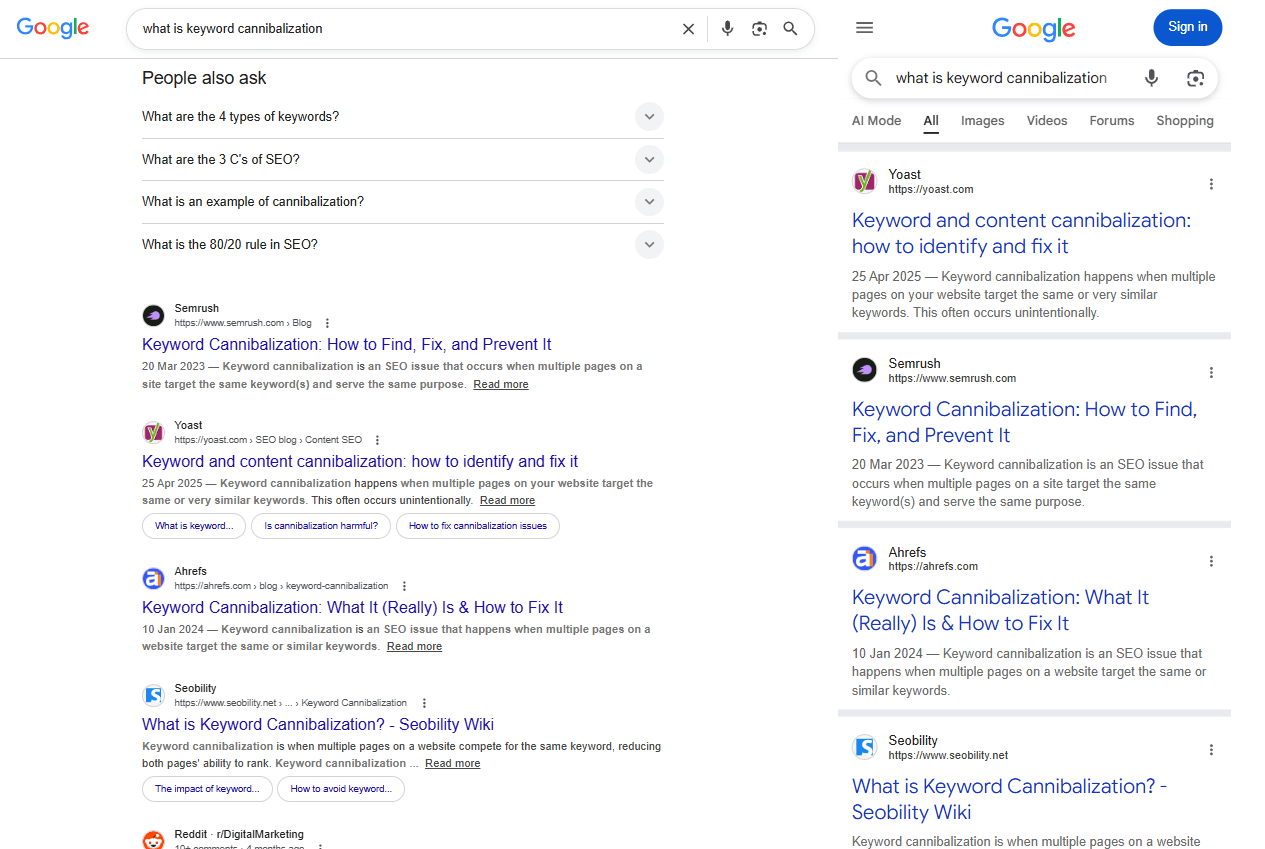Screen dimensions: 1265x849
Task: Open desktop Yoast "Keyword and content cannibalization" title
Action: (x=360, y=461)
